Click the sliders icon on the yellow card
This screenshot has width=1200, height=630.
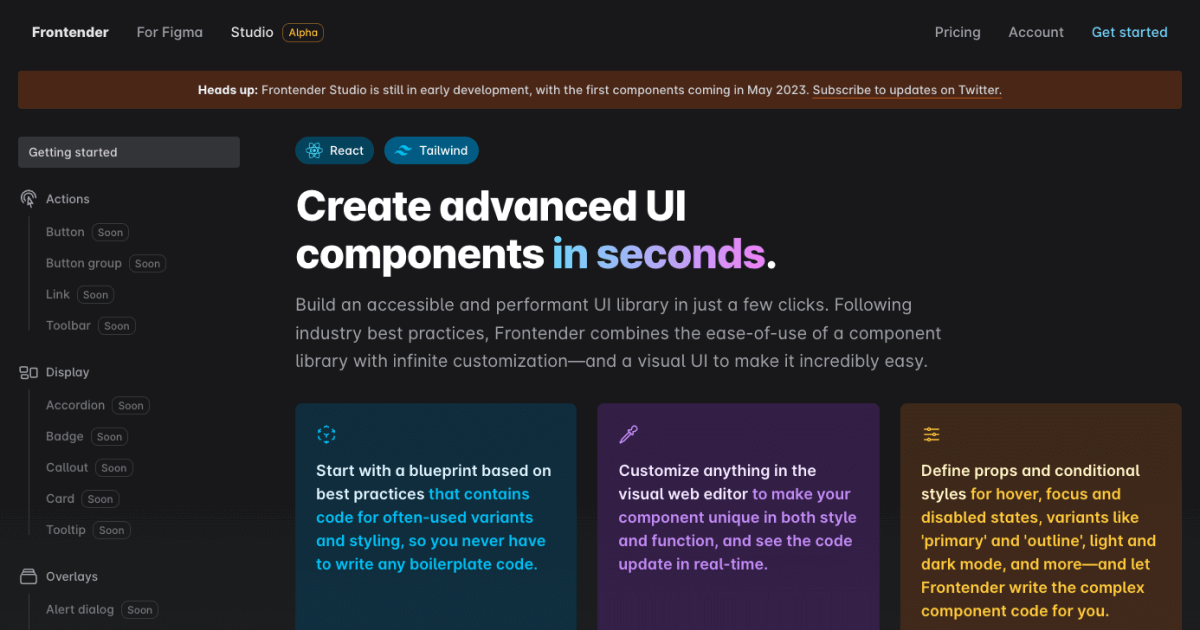click(x=931, y=434)
